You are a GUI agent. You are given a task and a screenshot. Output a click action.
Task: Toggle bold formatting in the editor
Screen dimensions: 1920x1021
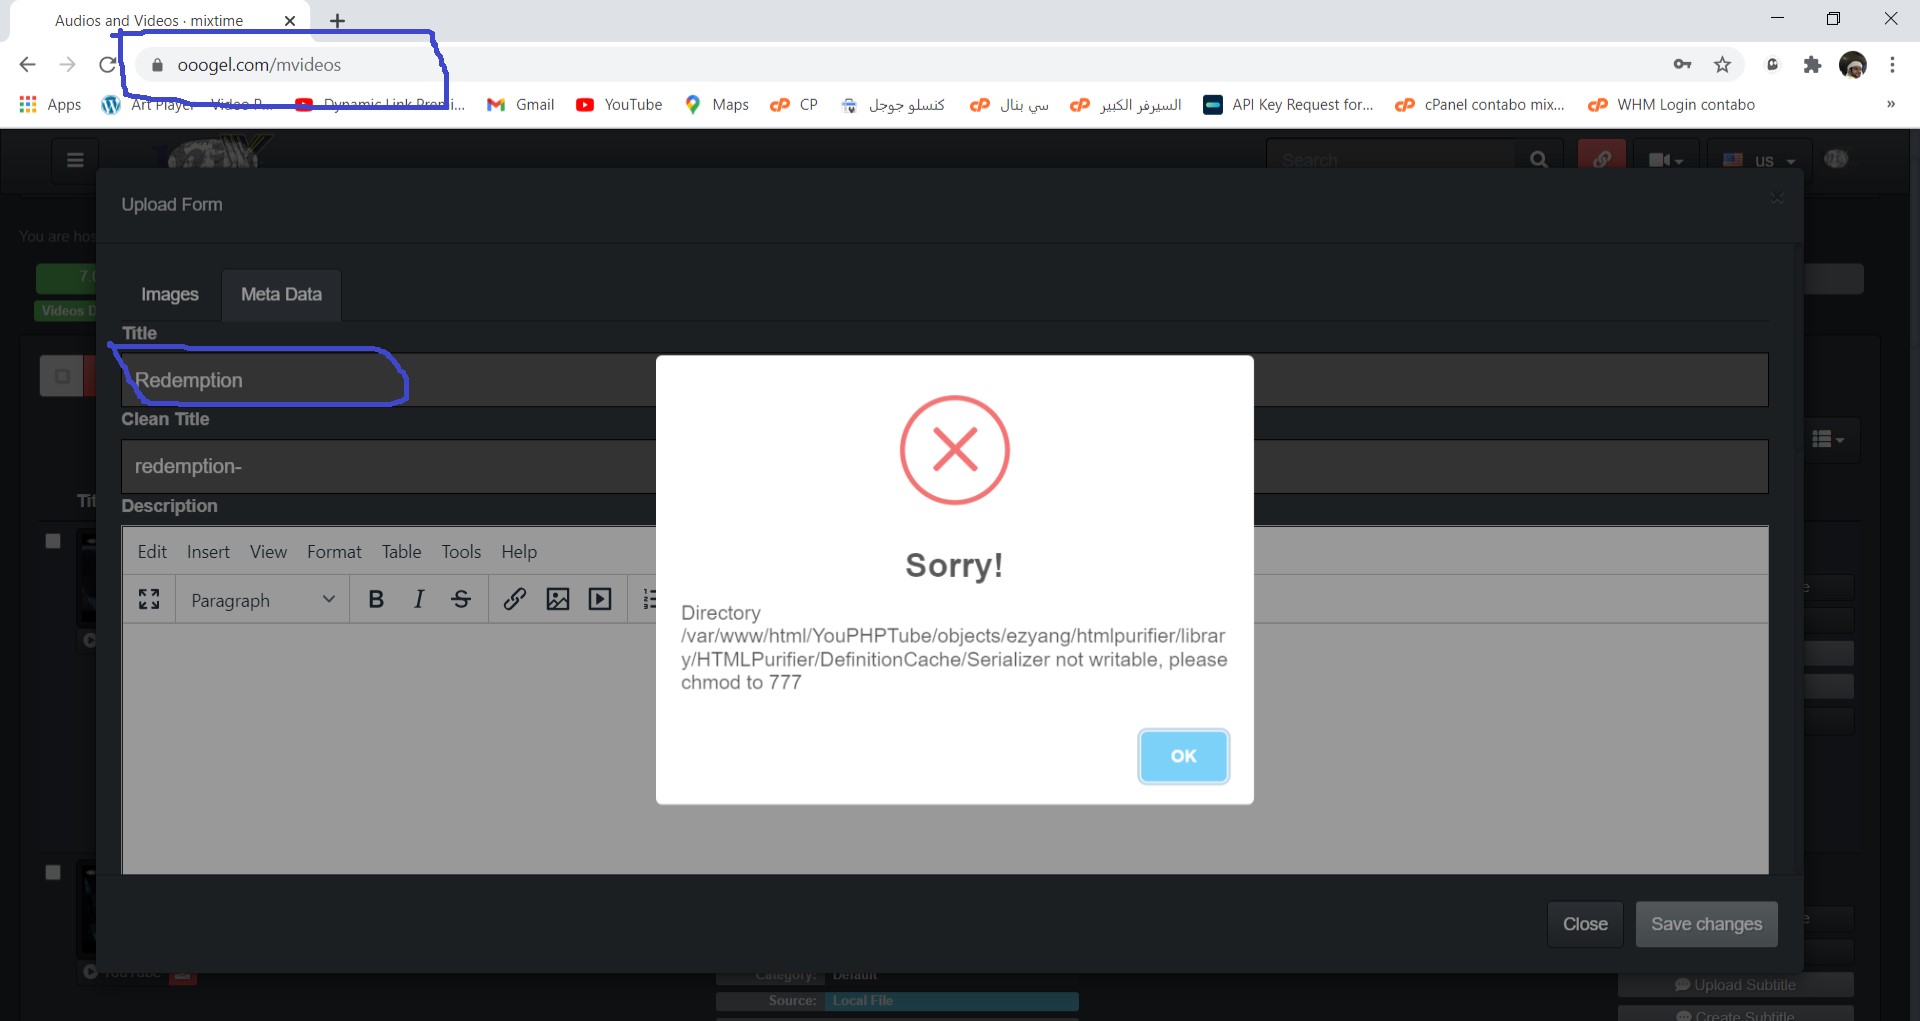[376, 599]
